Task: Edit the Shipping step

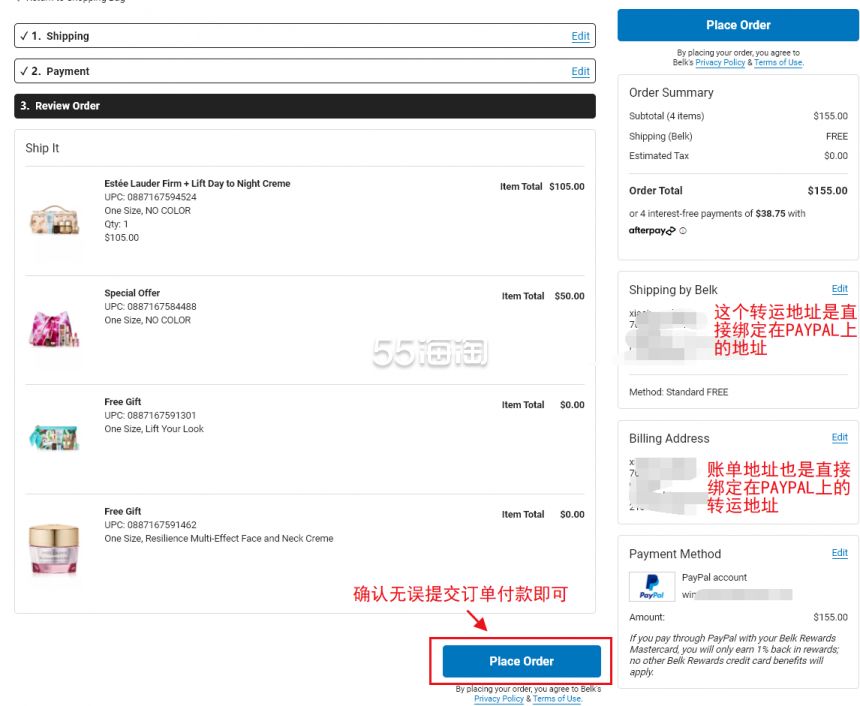Action: [580, 36]
